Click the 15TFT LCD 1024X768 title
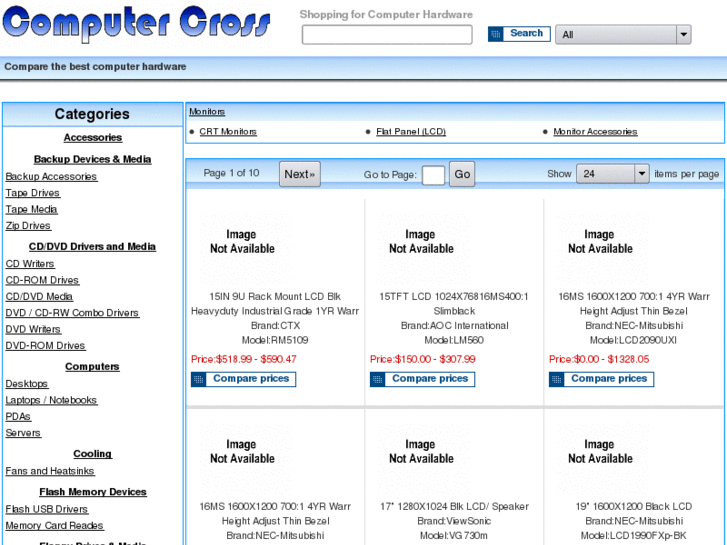Screen dimensions: 727x545 (x=454, y=304)
